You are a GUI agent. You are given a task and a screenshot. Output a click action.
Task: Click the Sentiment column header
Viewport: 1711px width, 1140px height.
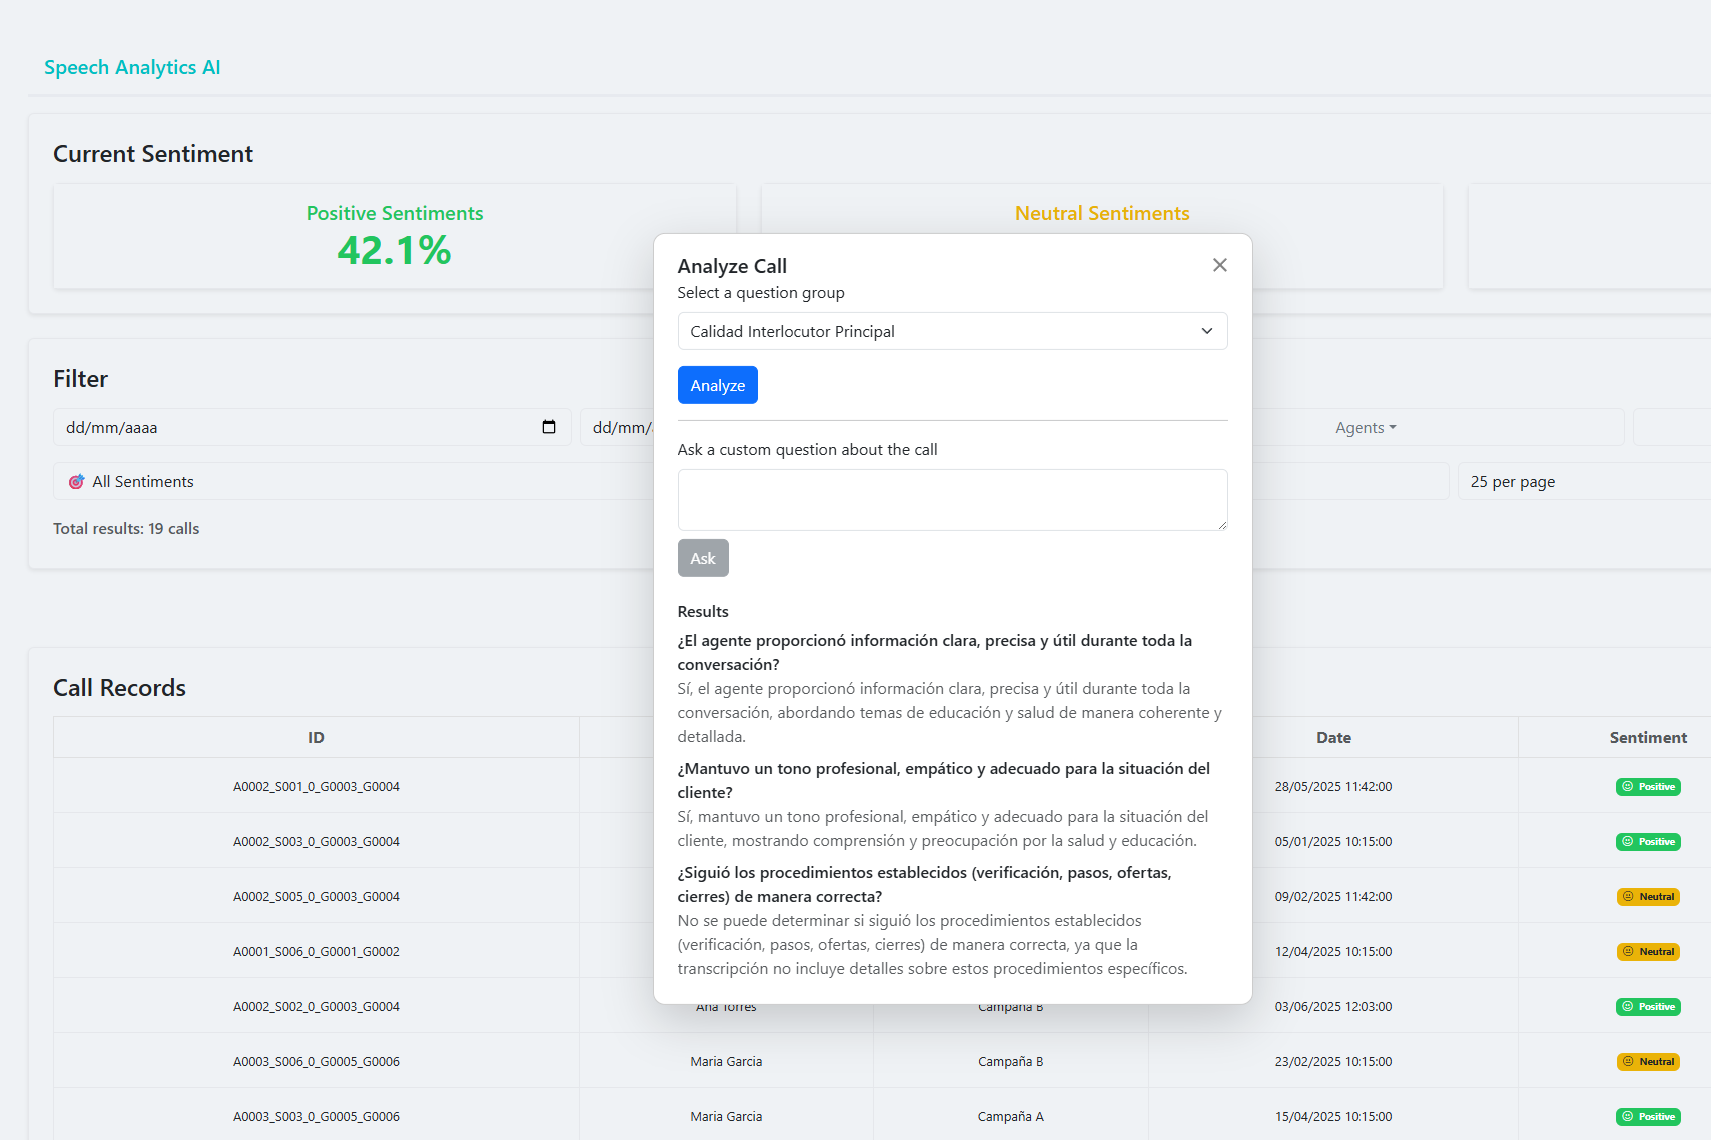[1648, 737]
